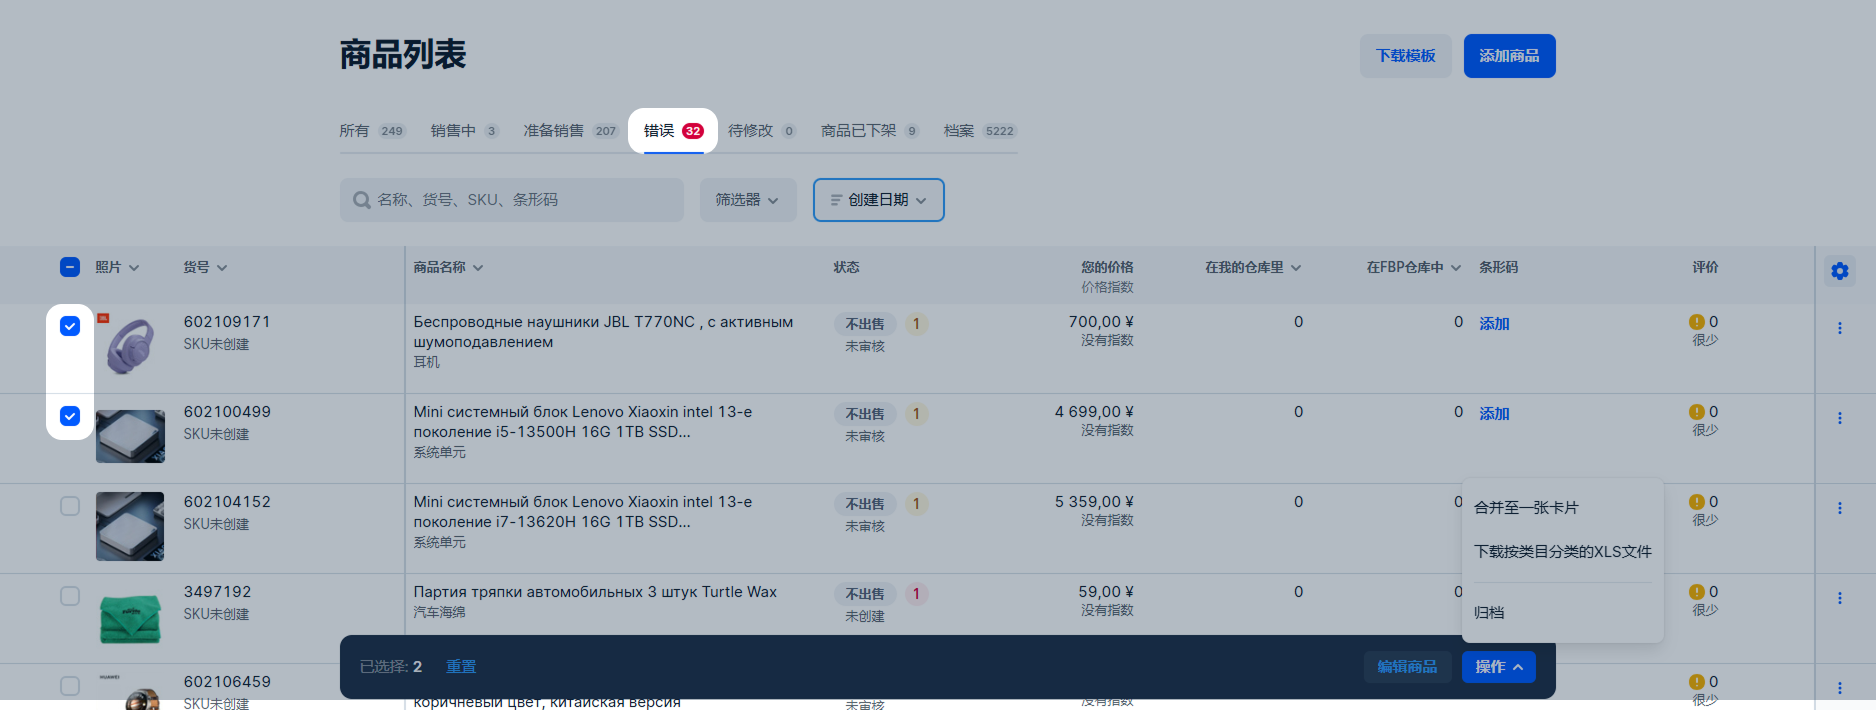Click product name Партия тряпки автомобильных Turtle Wax
The height and width of the screenshot is (710, 1876).
click(x=595, y=592)
